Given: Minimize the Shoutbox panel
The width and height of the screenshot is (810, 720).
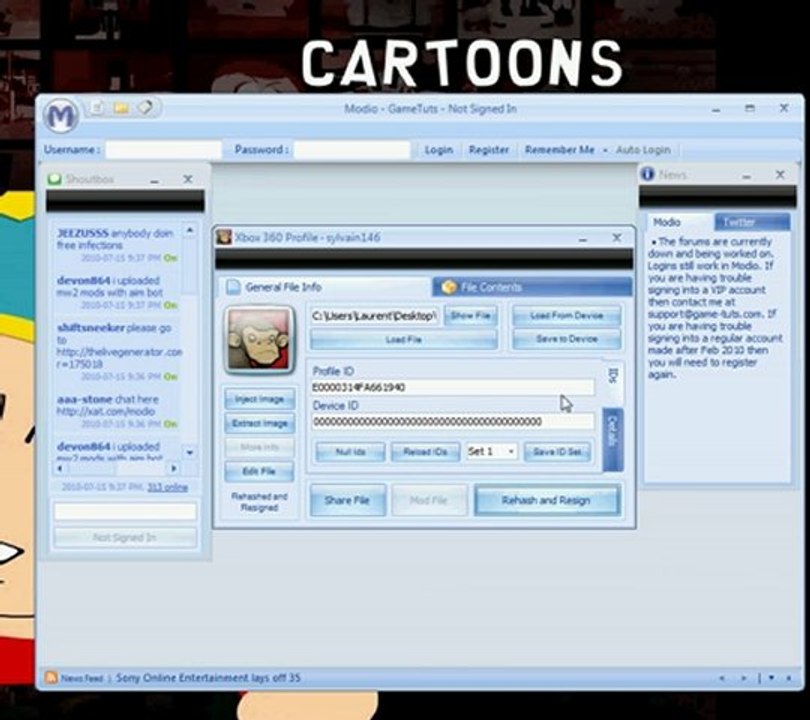Looking at the screenshot, I should [154, 180].
